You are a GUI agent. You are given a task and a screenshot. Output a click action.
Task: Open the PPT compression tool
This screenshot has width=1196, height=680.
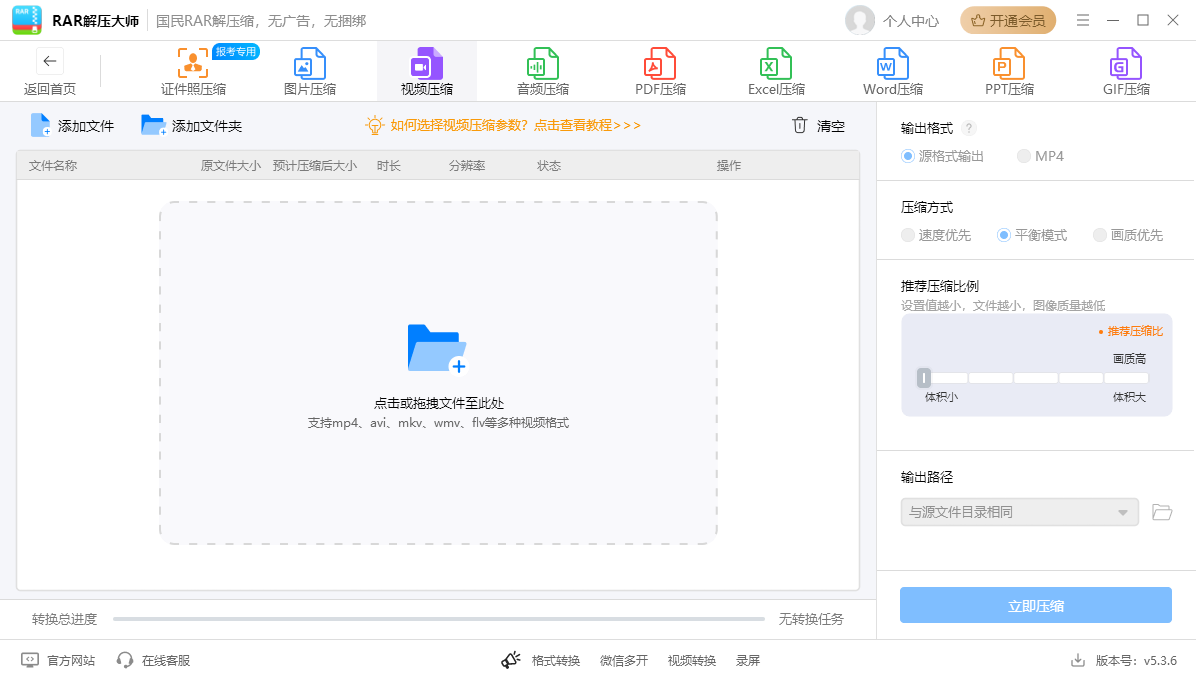coord(1008,65)
